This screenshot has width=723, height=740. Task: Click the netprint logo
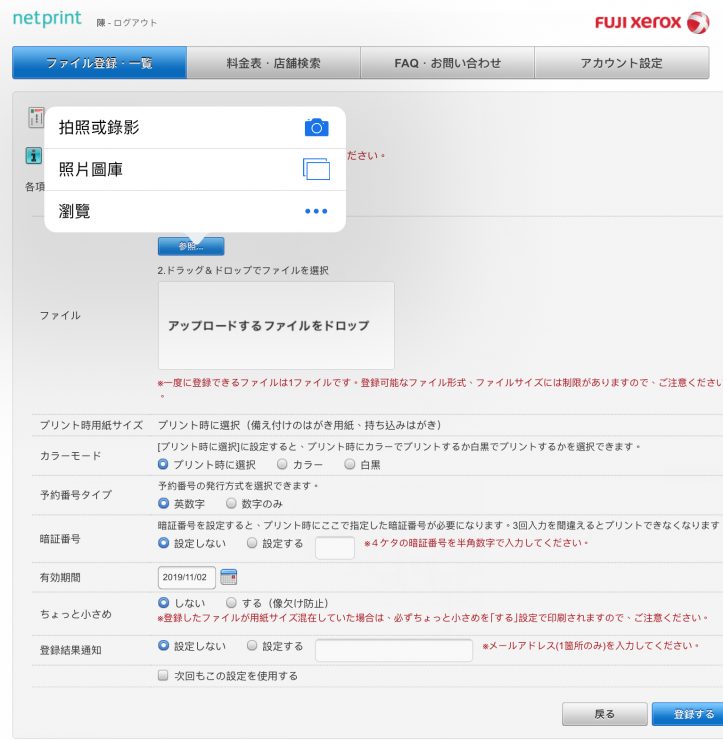point(50,20)
